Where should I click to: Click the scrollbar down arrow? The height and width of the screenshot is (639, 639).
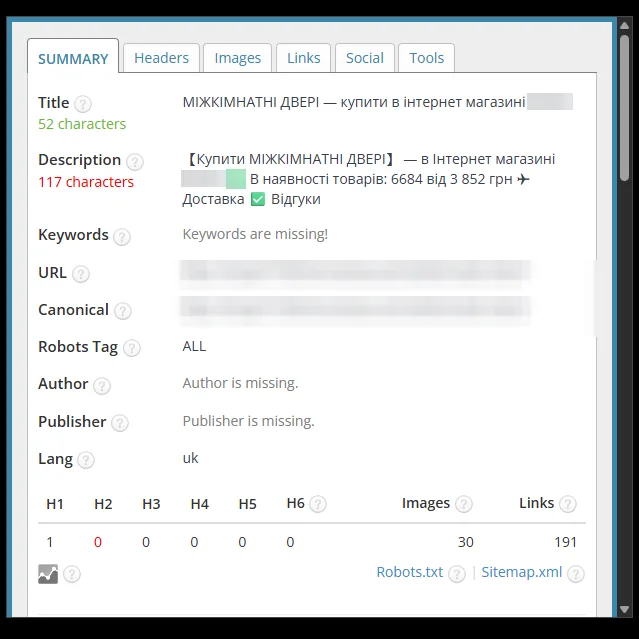pyautogui.click(x=624, y=610)
